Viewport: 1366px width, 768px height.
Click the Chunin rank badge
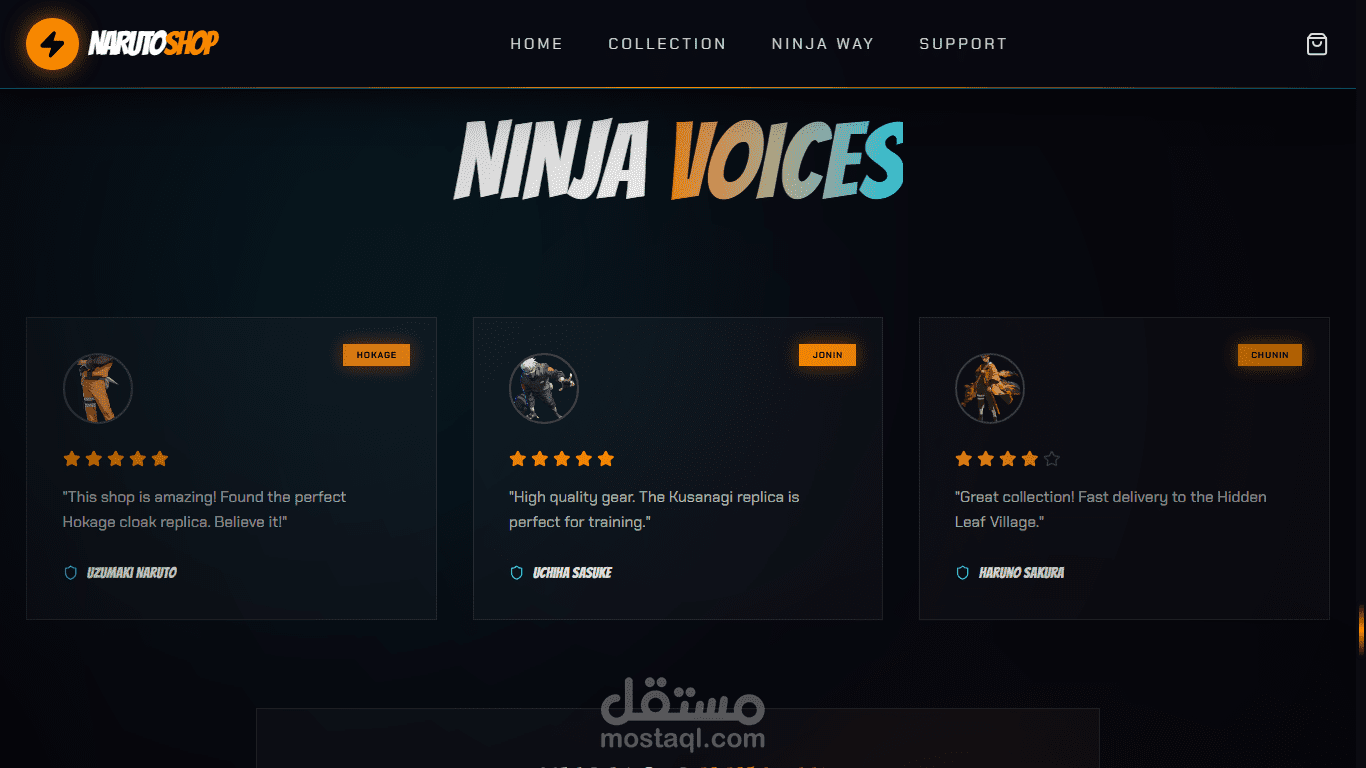[1270, 355]
